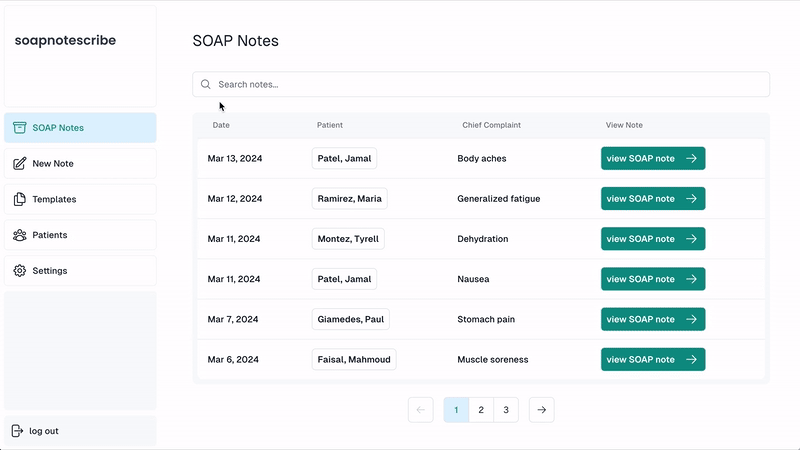Go to next page with right arrow

[x=541, y=410]
